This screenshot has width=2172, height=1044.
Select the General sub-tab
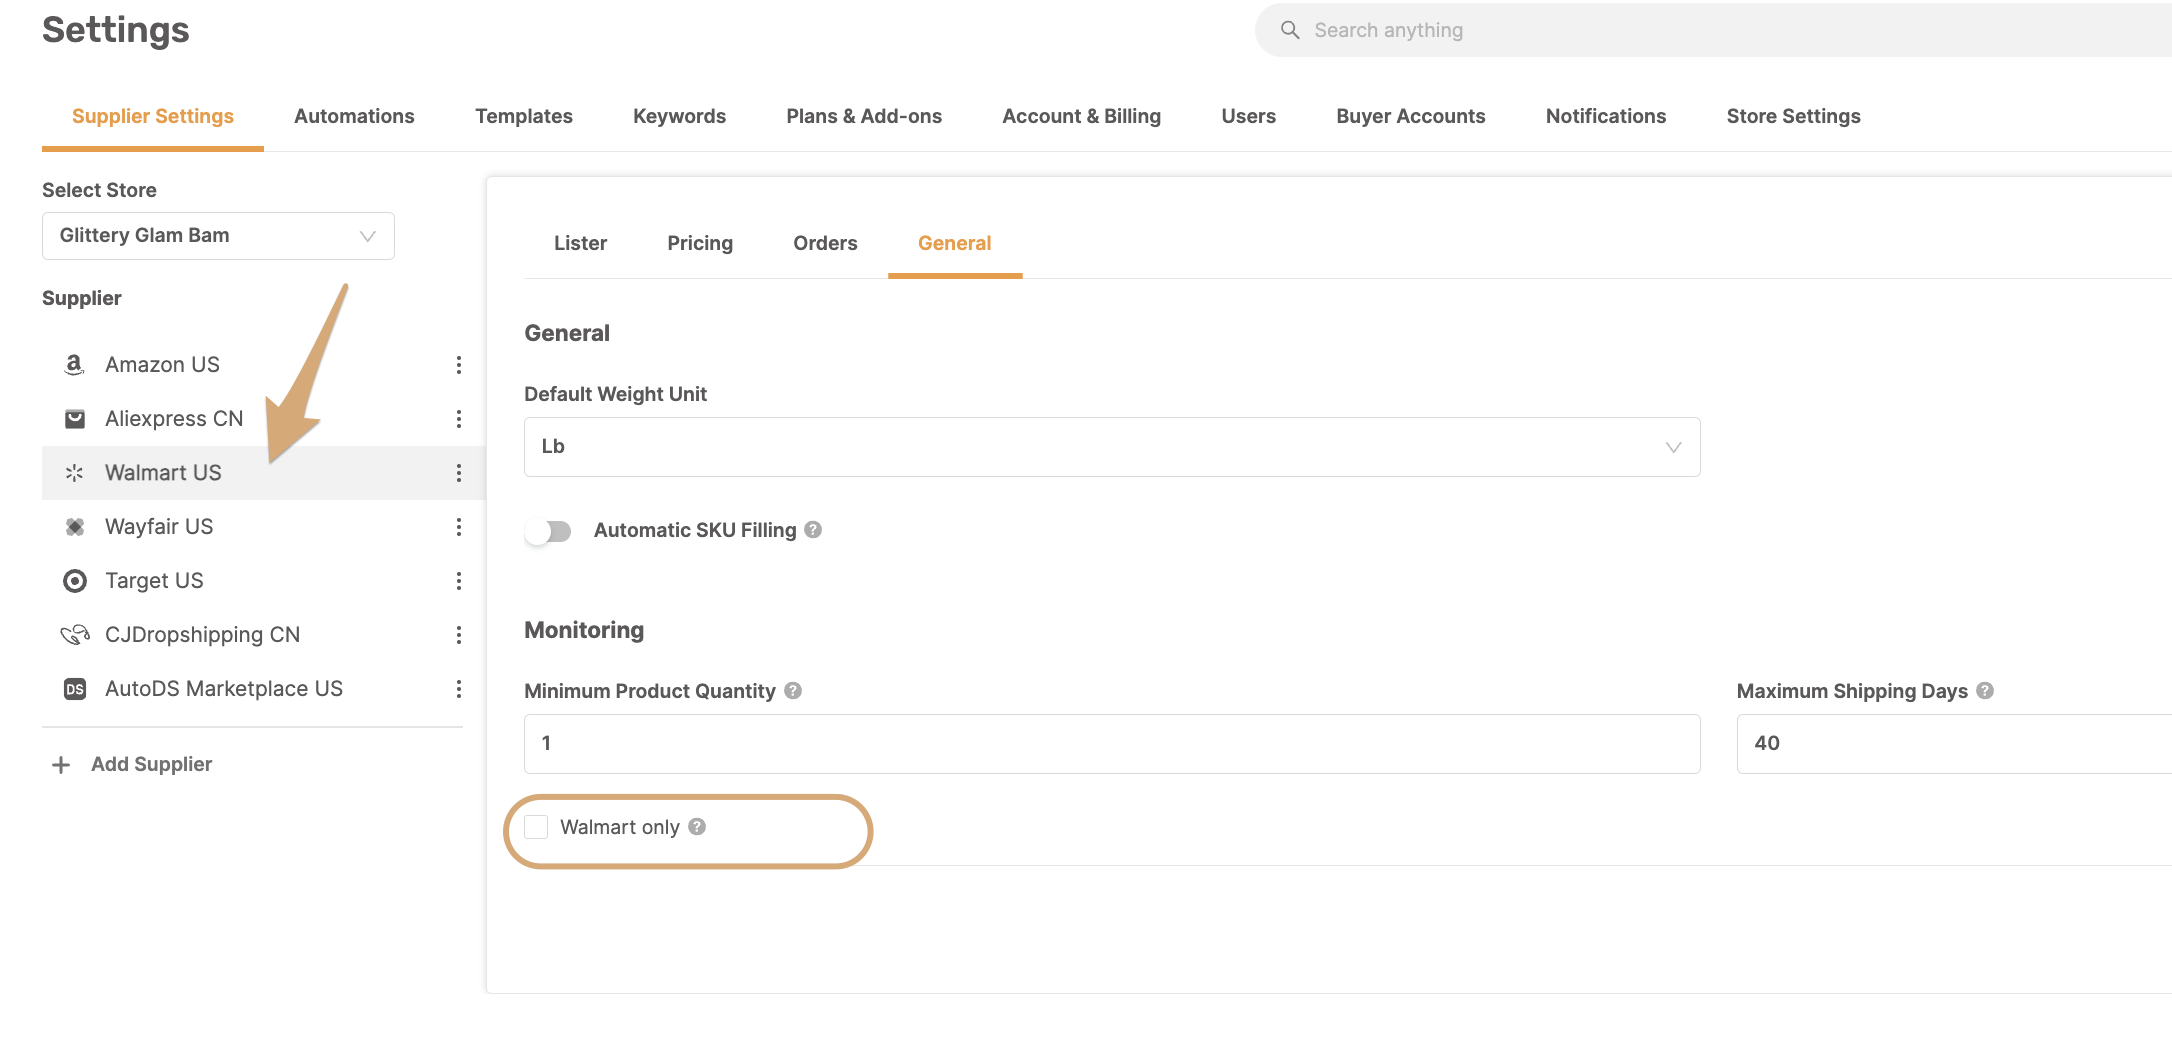955,243
